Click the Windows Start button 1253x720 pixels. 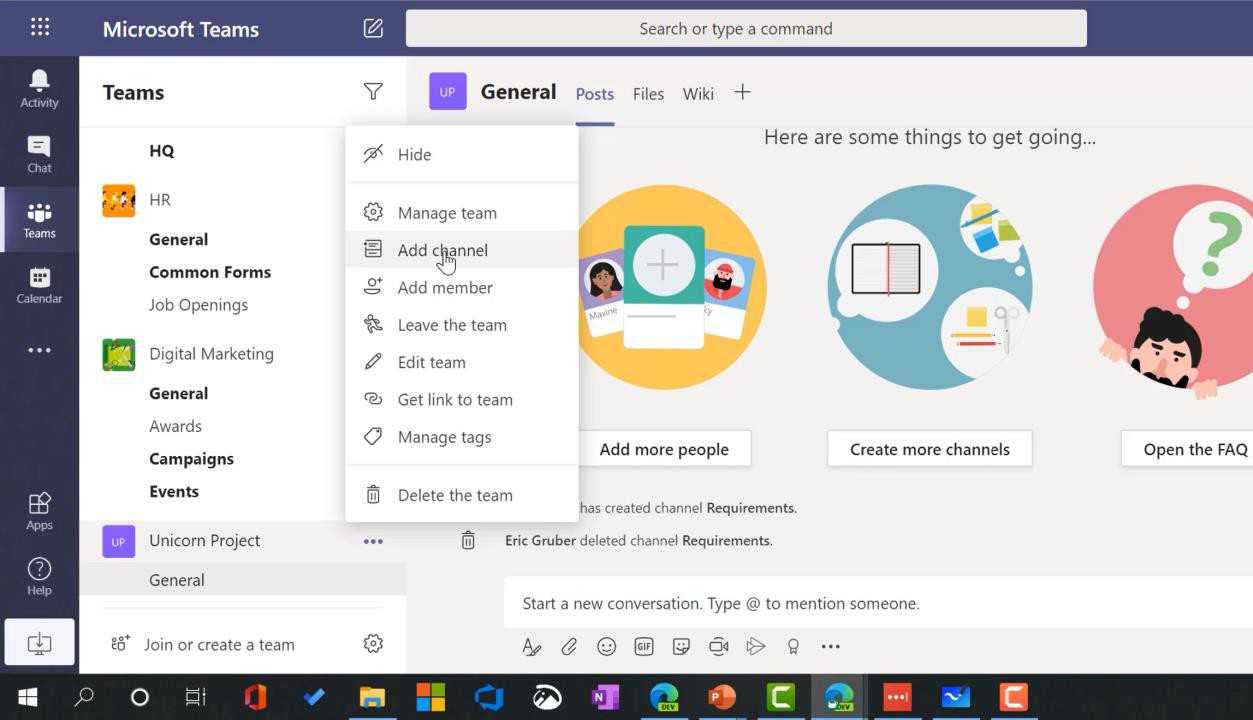[28, 697]
